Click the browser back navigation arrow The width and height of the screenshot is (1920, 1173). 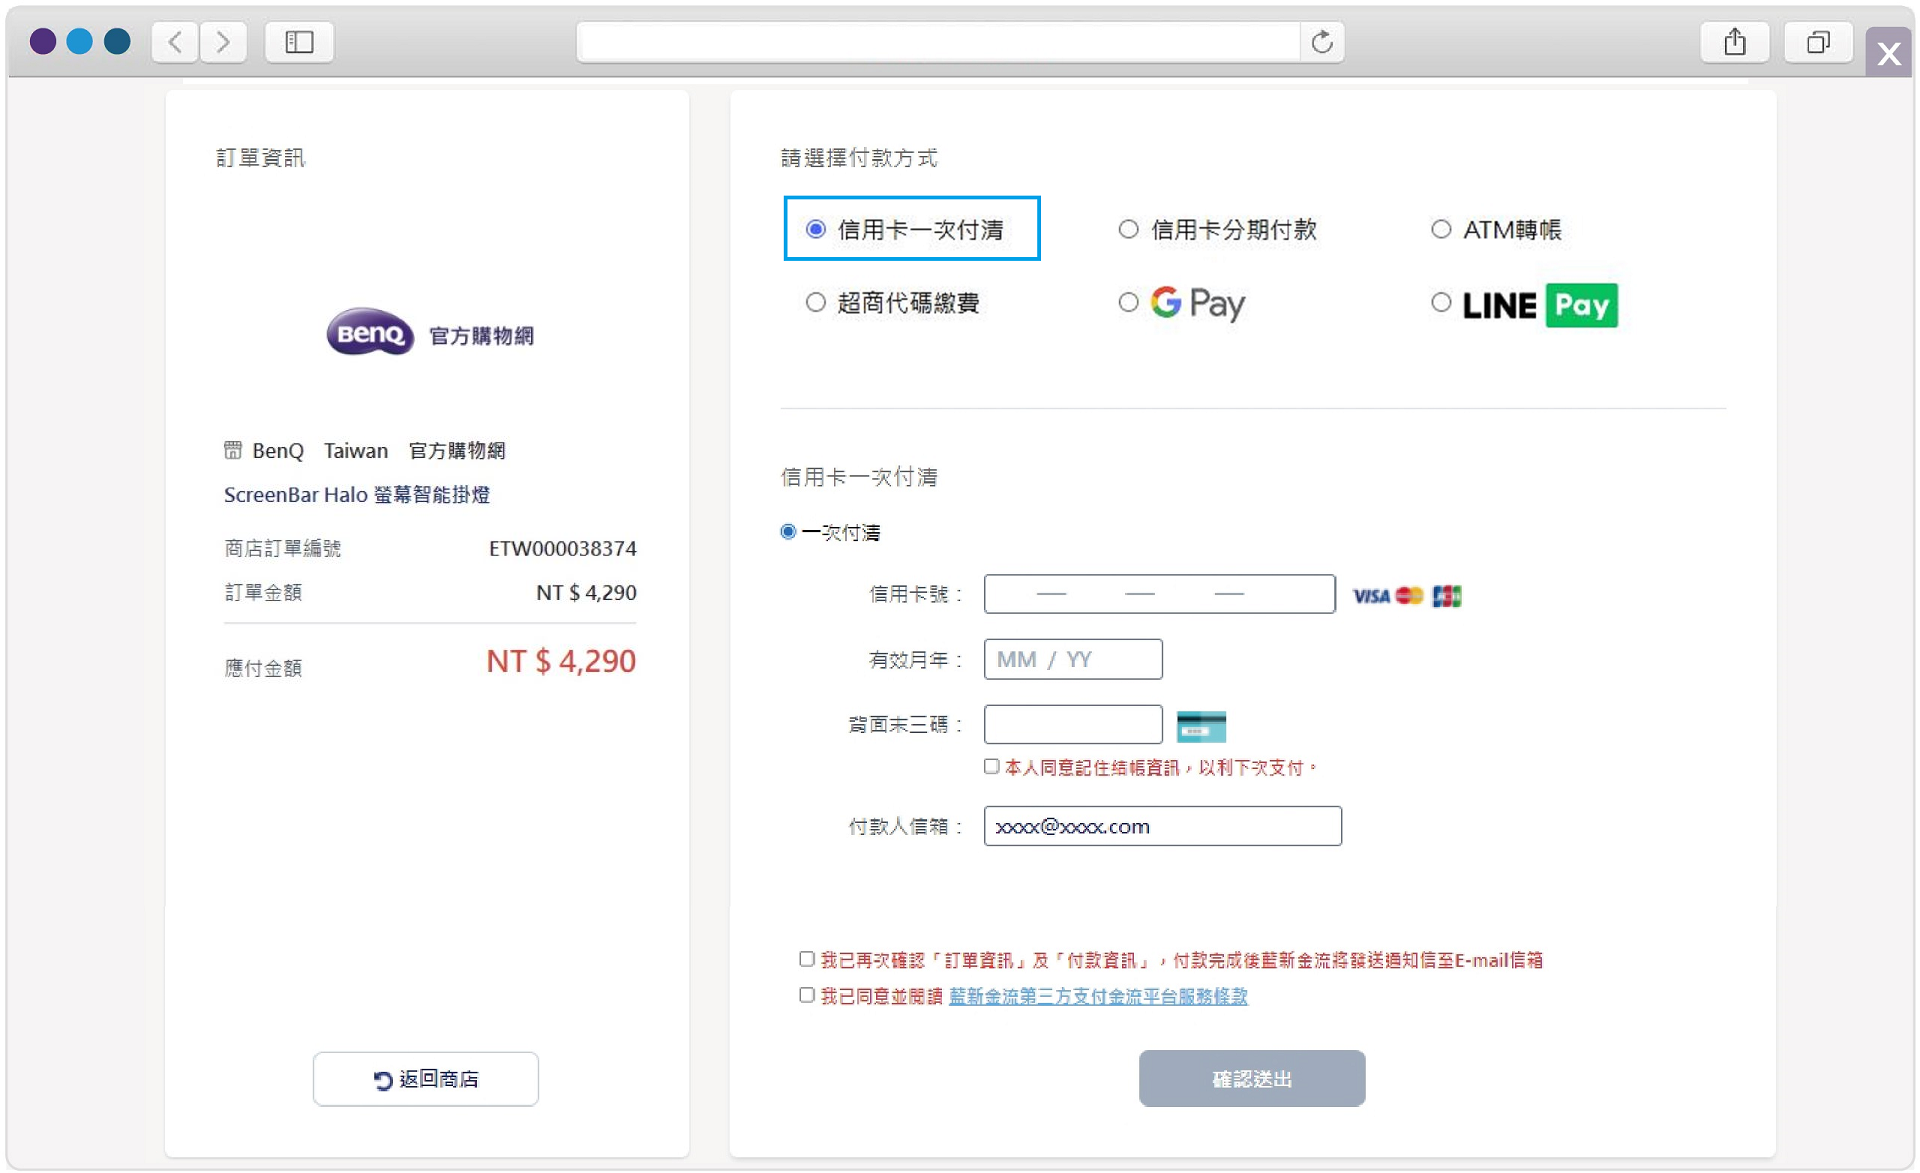(x=174, y=42)
